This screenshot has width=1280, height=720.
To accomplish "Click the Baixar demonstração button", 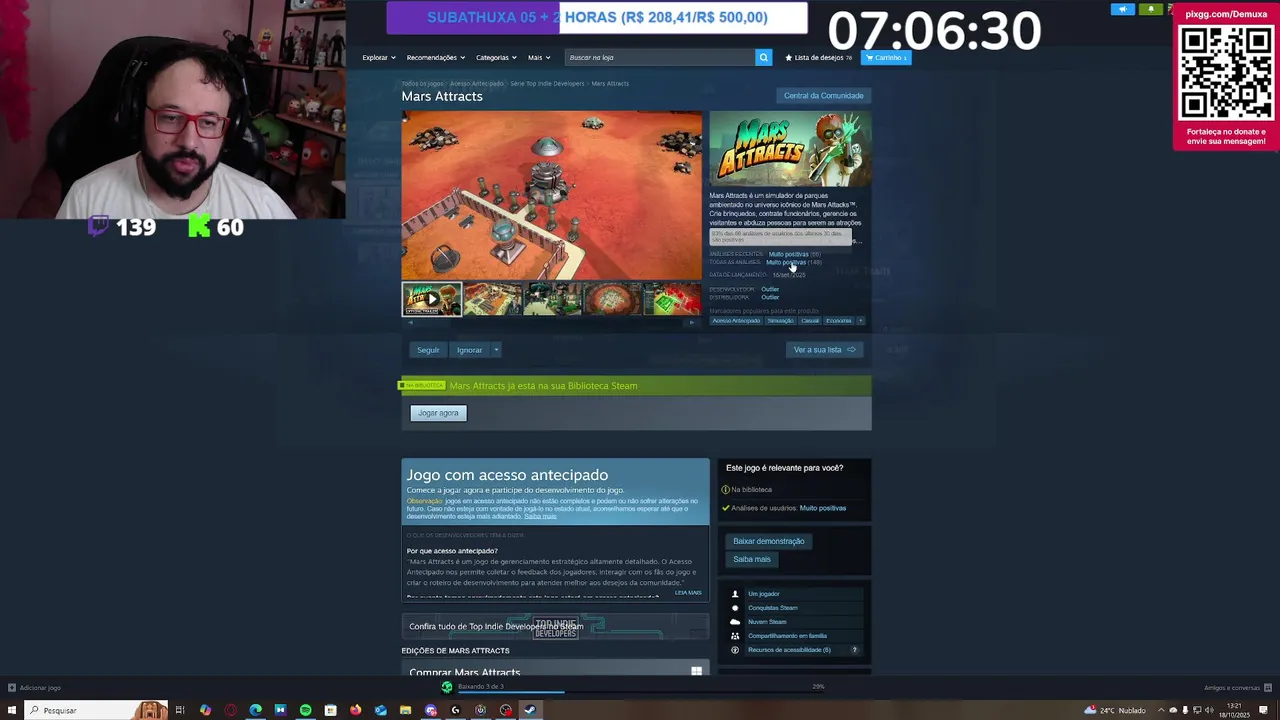I will point(768,541).
